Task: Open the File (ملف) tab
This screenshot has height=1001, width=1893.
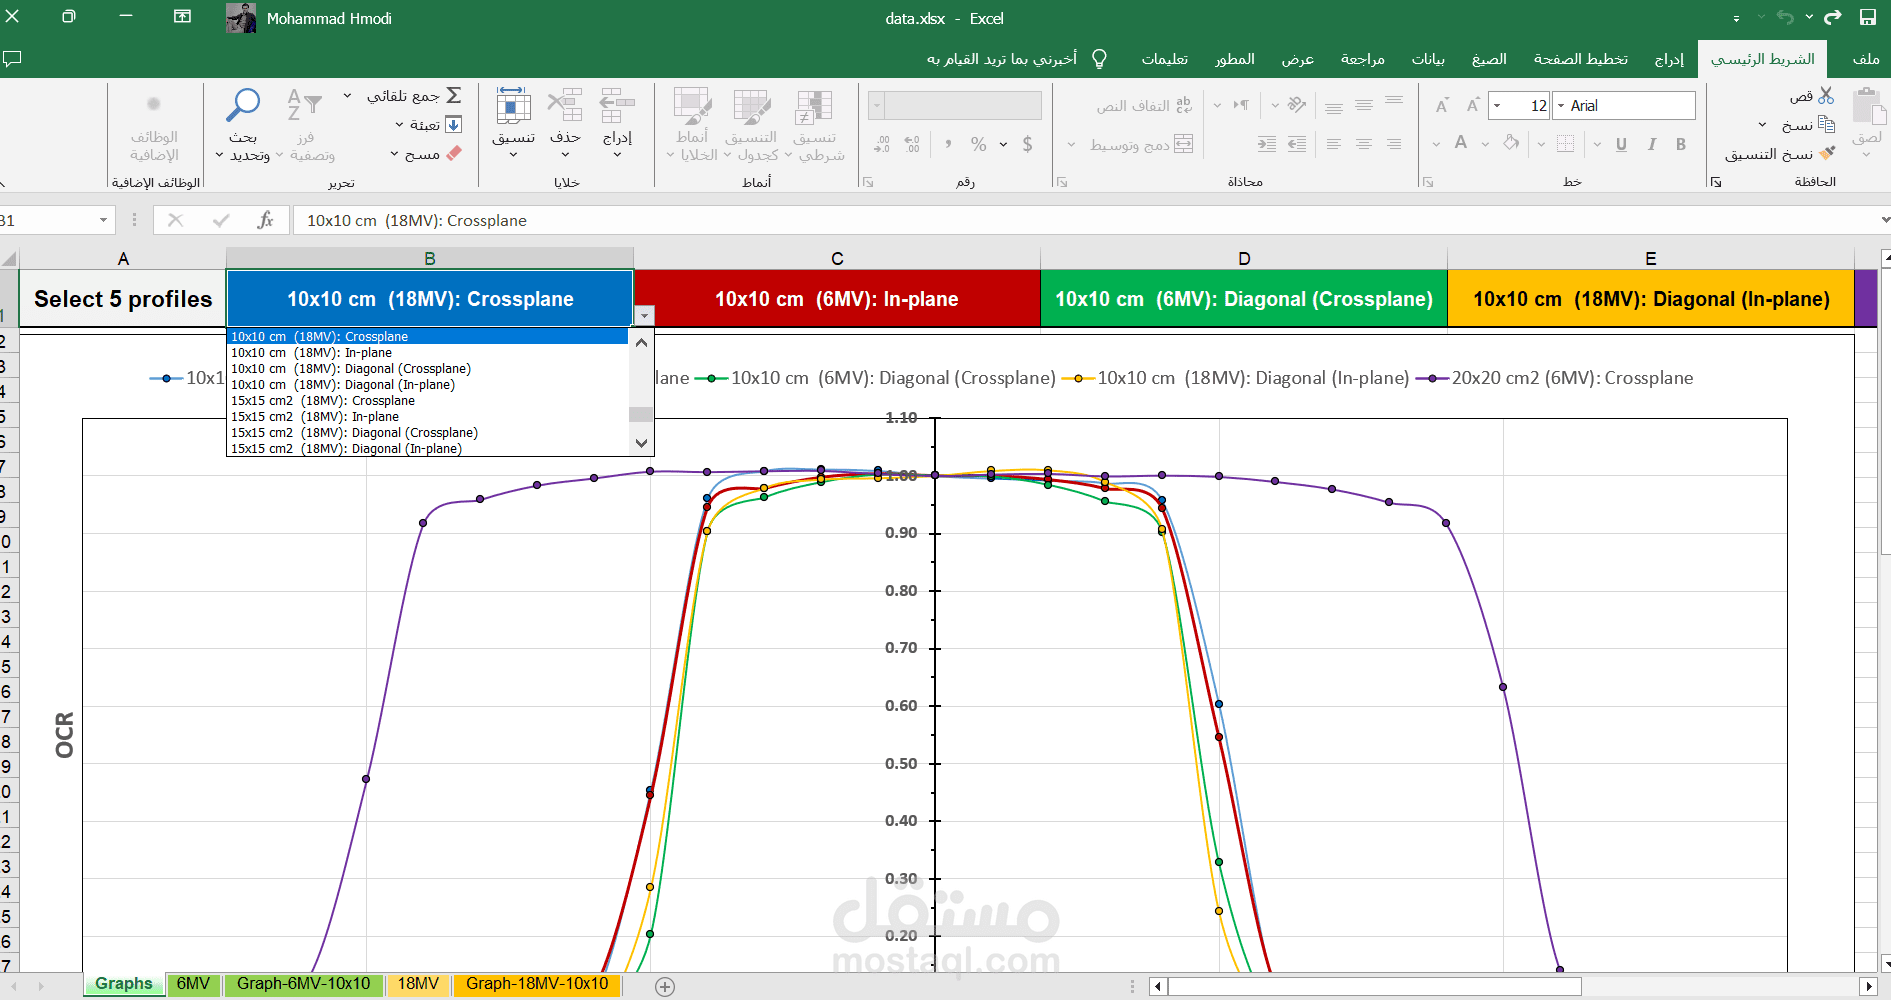Action: tap(1865, 59)
